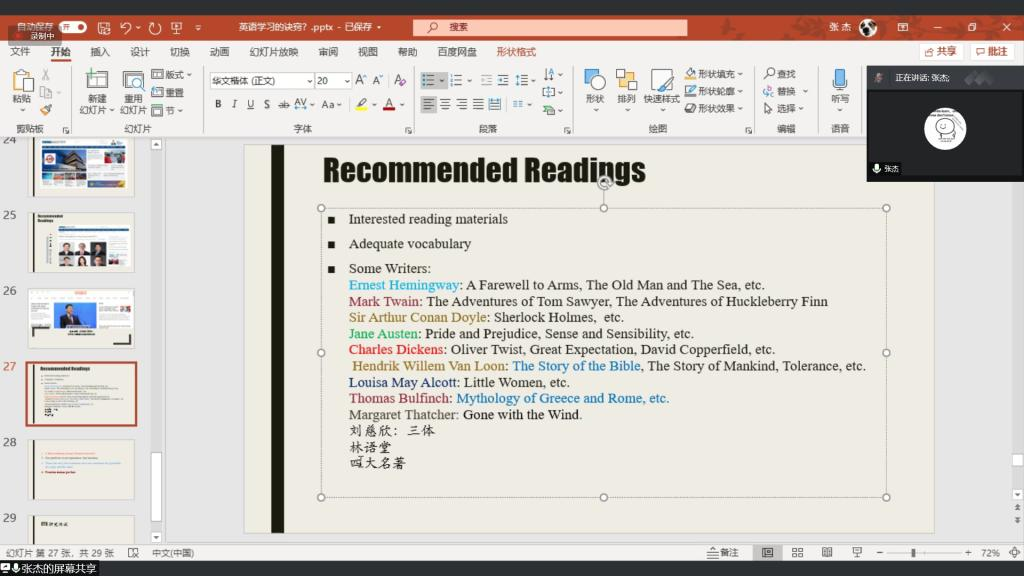Screen dimensions: 1024x576
Task: Click the Reset (重置) slide button
Action: [168, 92]
